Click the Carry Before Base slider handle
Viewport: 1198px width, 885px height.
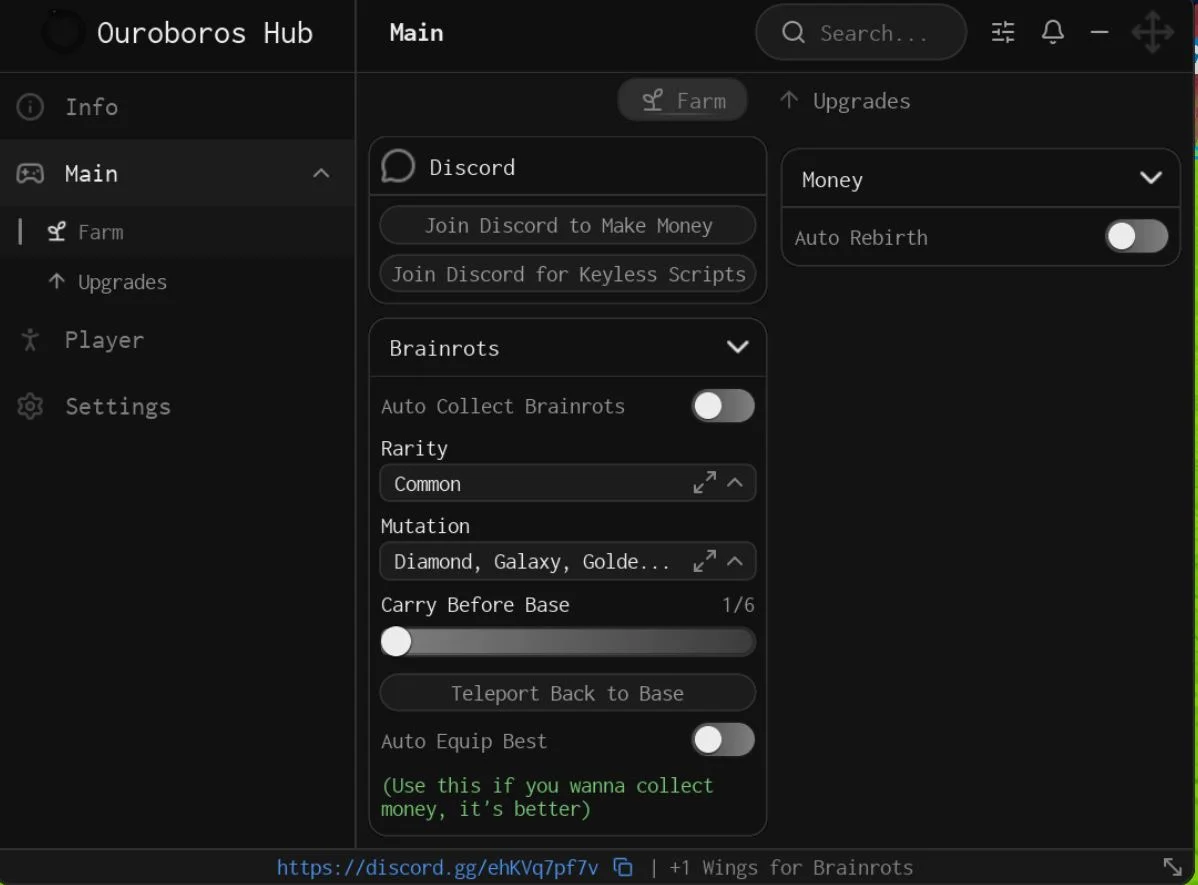(x=396, y=641)
